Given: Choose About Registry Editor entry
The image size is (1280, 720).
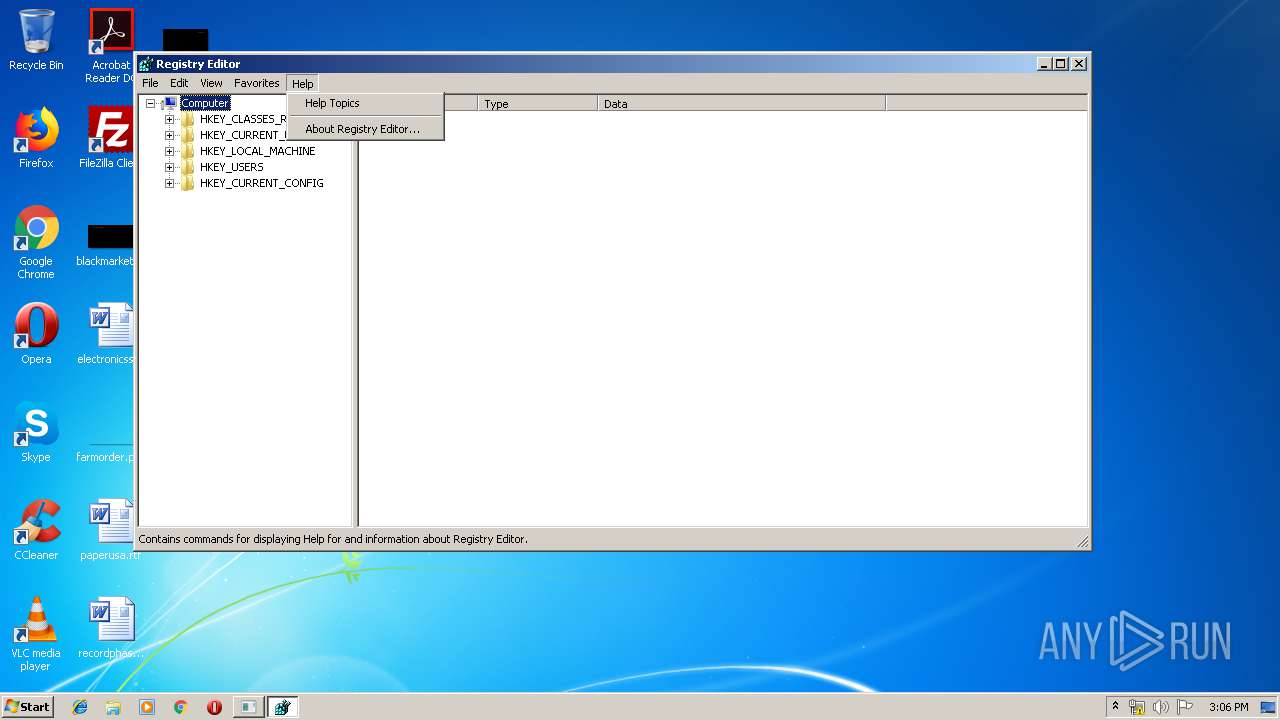Looking at the screenshot, I should click(366, 129).
